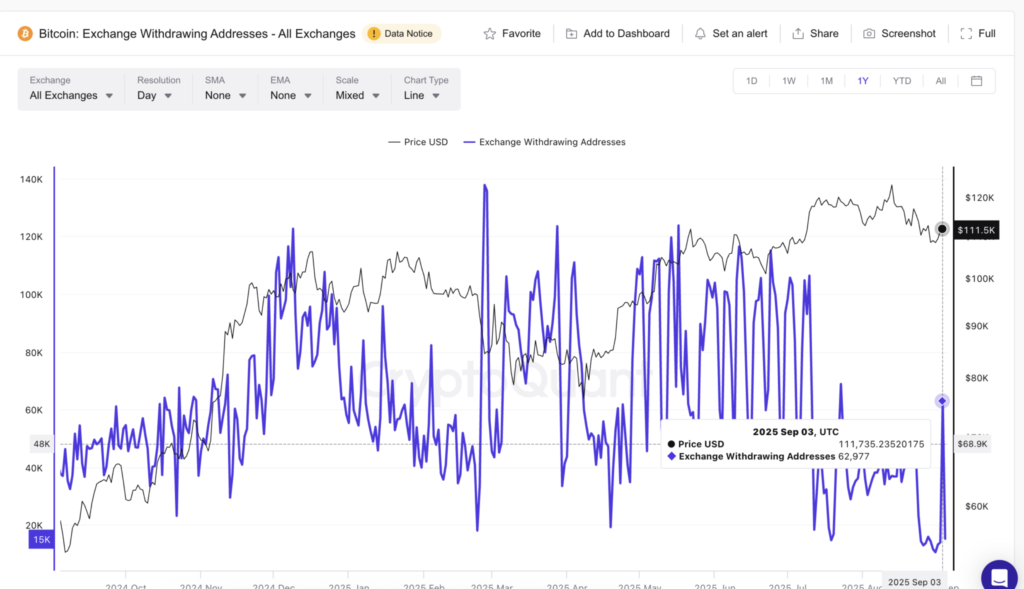Open the Data Notice warning badge
Screen dimensions: 1024x589
coord(401,33)
